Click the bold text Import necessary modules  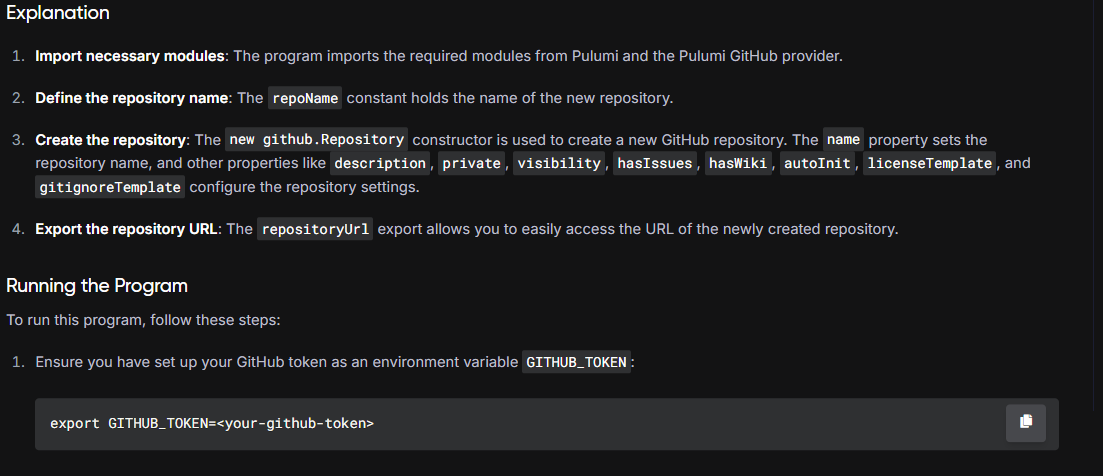point(130,56)
